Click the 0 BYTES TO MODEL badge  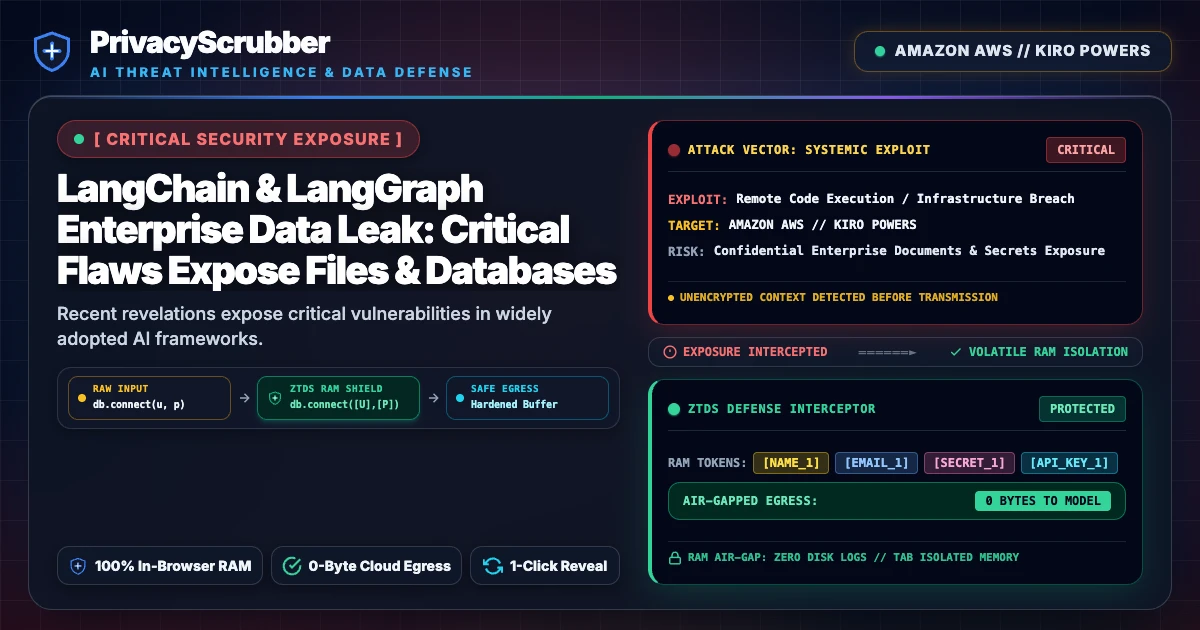[1043, 501]
